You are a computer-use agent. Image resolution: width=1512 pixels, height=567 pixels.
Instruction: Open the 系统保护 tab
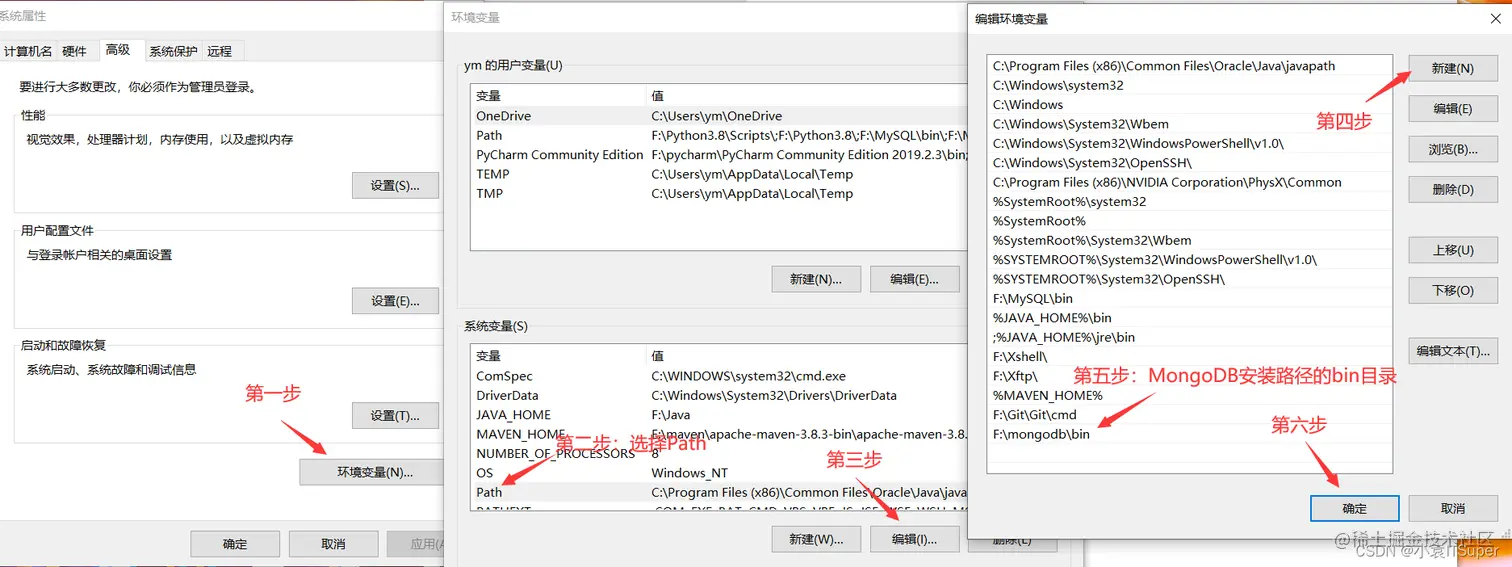tap(173, 51)
